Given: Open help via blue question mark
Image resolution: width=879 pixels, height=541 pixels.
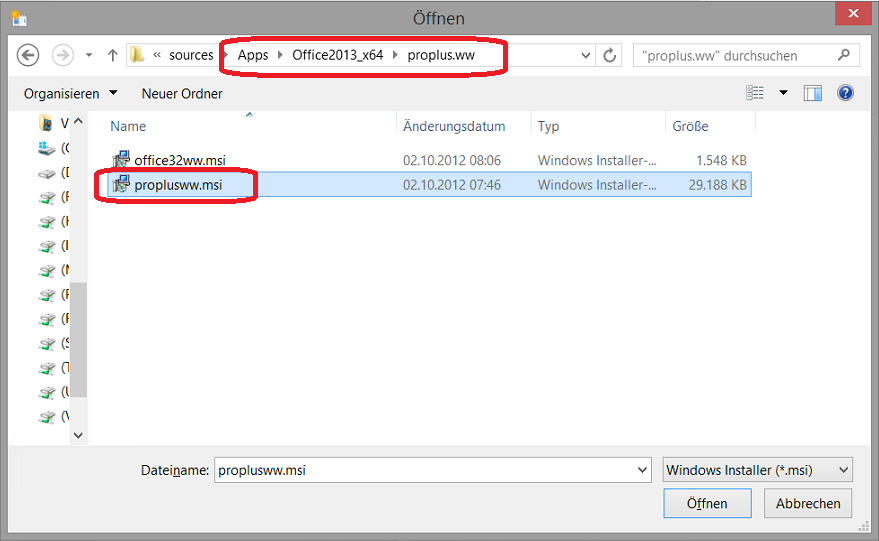Looking at the screenshot, I should [845, 93].
